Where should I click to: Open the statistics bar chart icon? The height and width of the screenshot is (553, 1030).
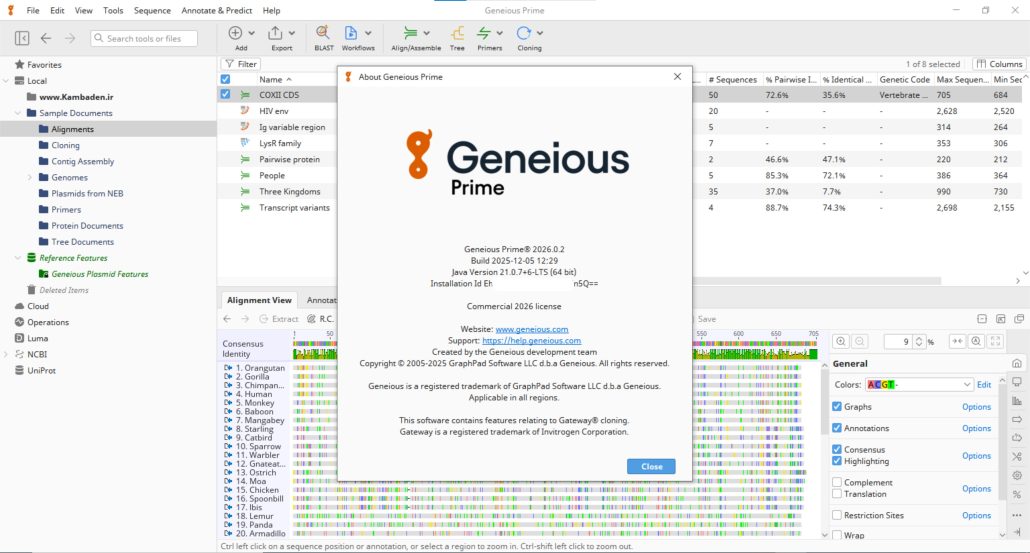tap(1017, 401)
